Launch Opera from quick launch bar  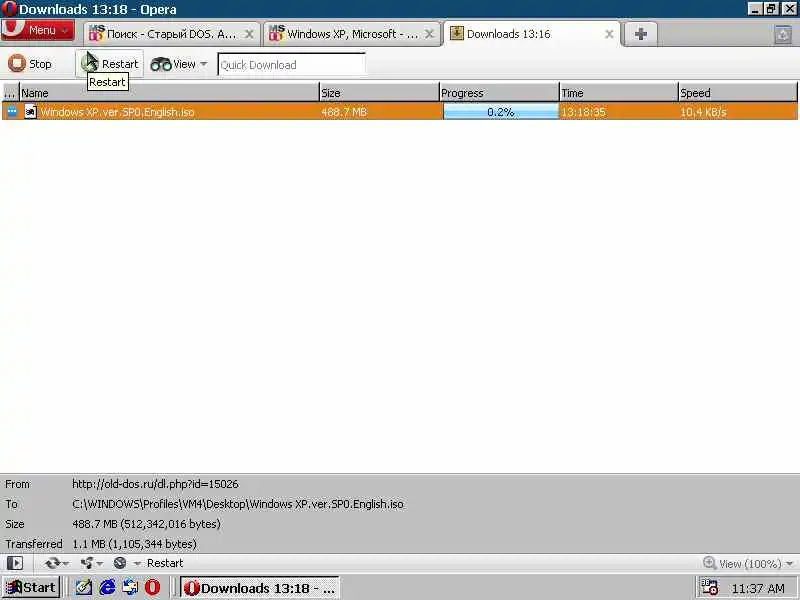point(152,587)
